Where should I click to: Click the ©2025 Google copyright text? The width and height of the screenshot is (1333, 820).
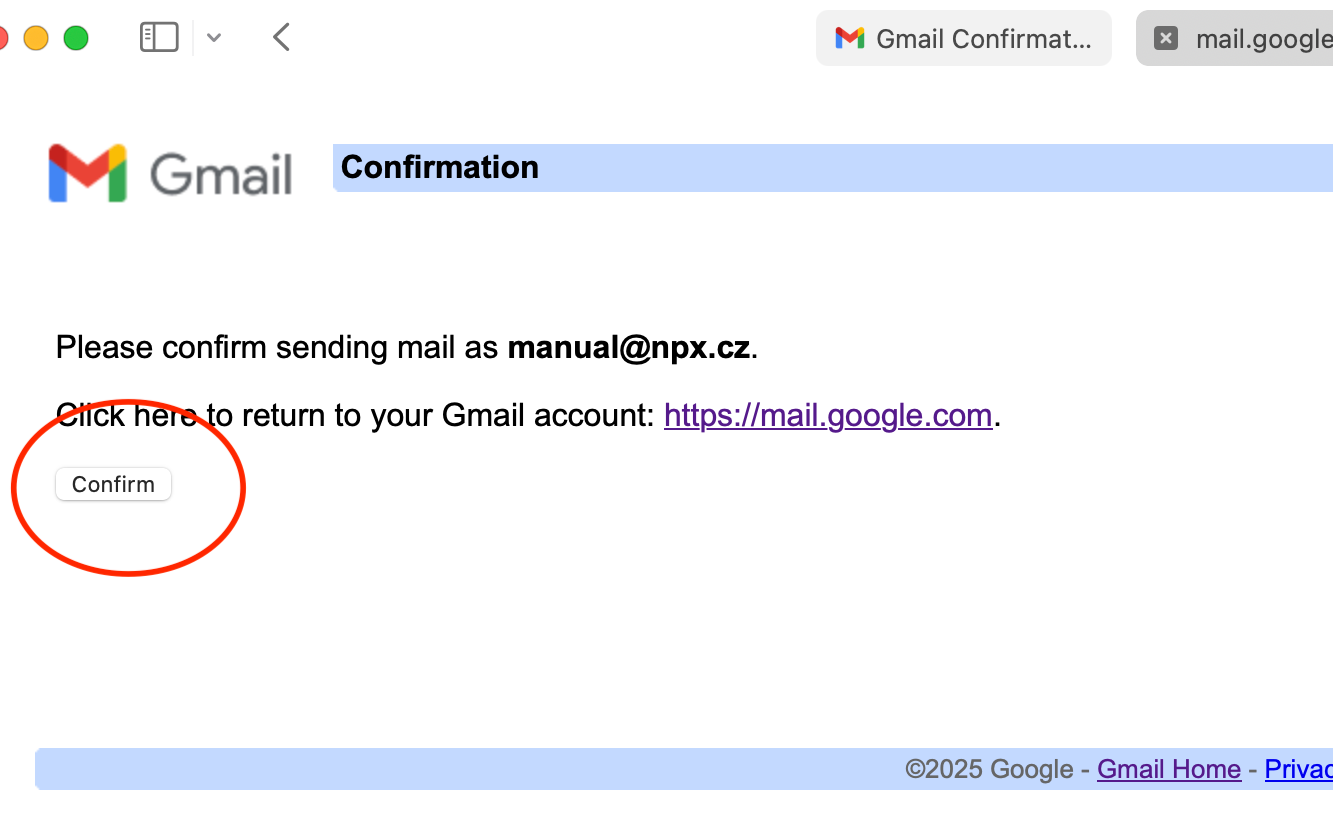(989, 769)
